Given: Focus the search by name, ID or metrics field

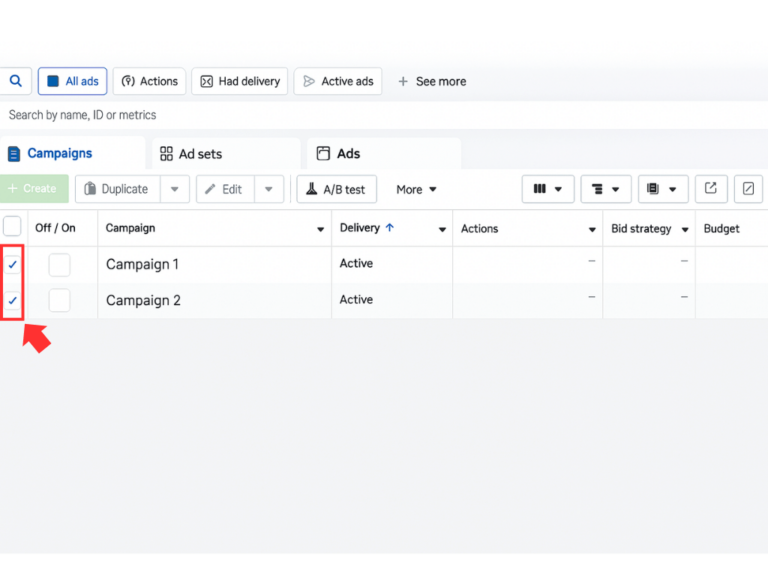Looking at the screenshot, I should click(x=384, y=115).
